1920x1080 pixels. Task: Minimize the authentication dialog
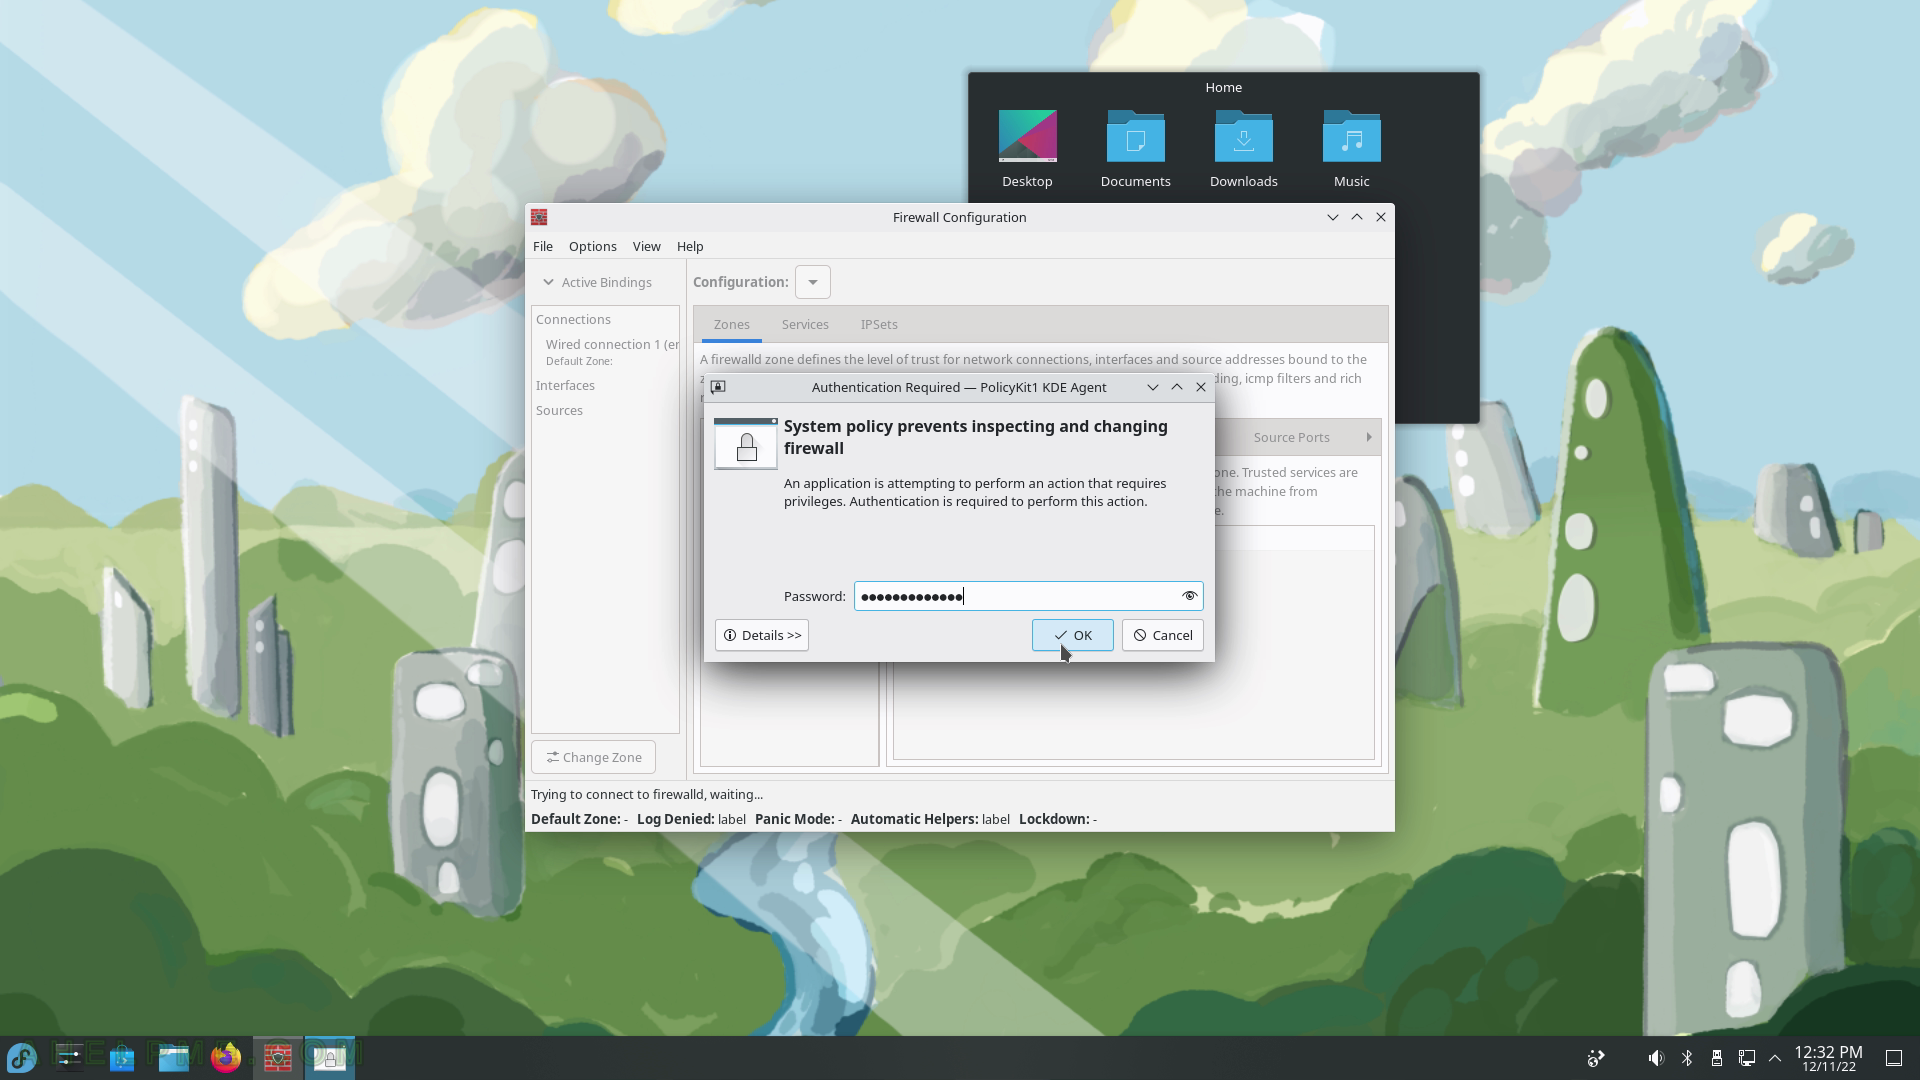pos(1153,387)
